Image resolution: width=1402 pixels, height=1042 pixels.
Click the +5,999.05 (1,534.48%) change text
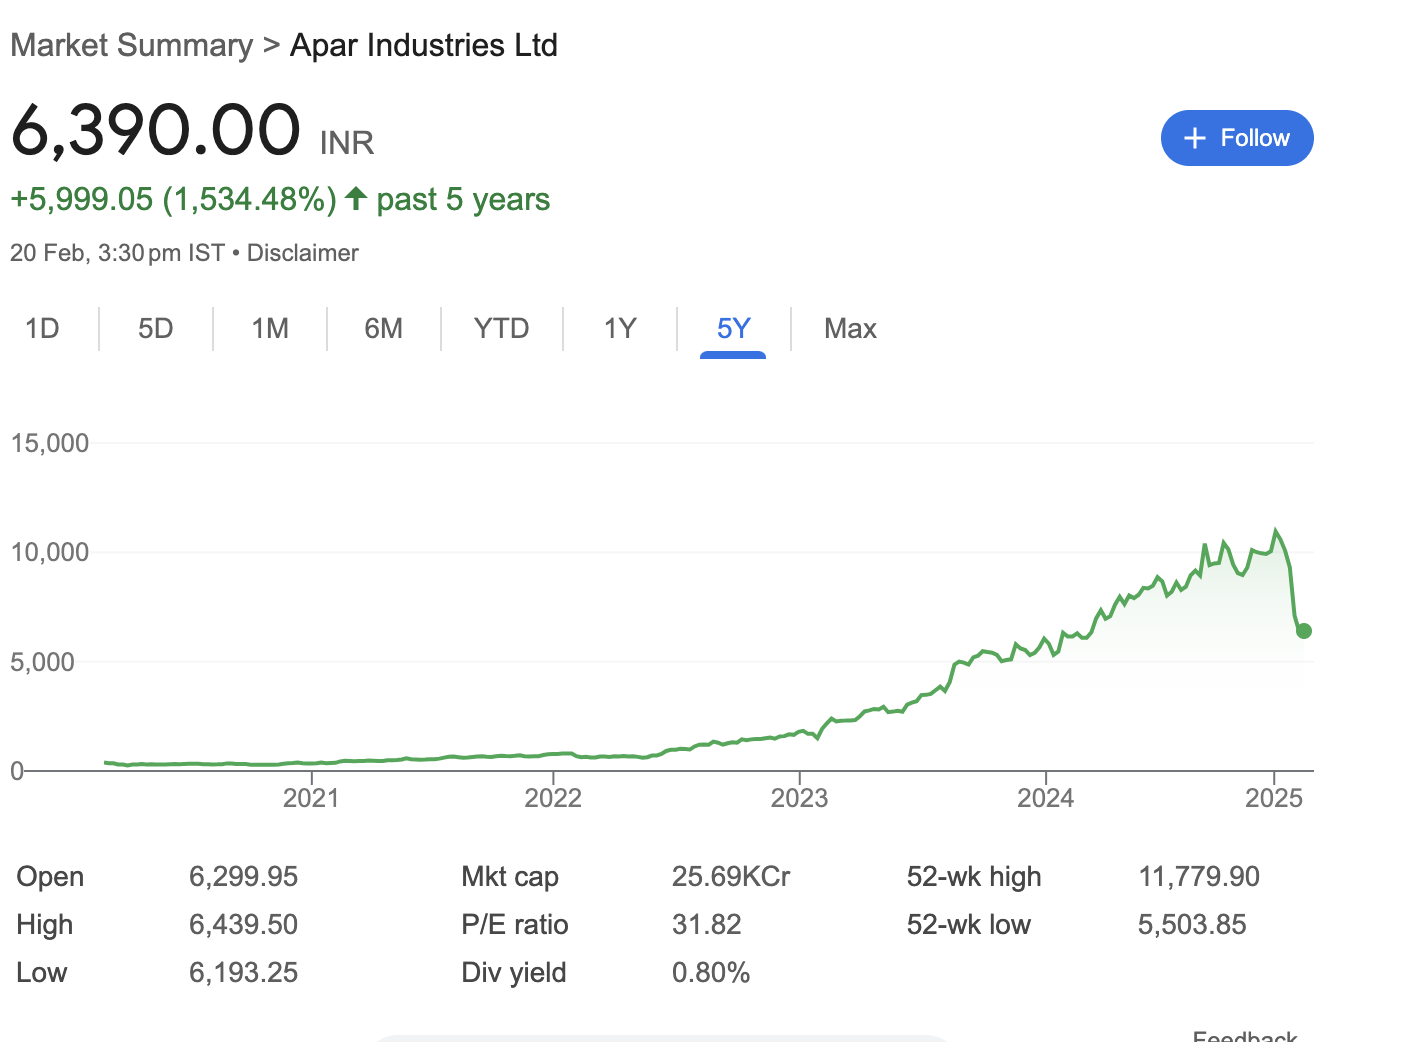173,199
